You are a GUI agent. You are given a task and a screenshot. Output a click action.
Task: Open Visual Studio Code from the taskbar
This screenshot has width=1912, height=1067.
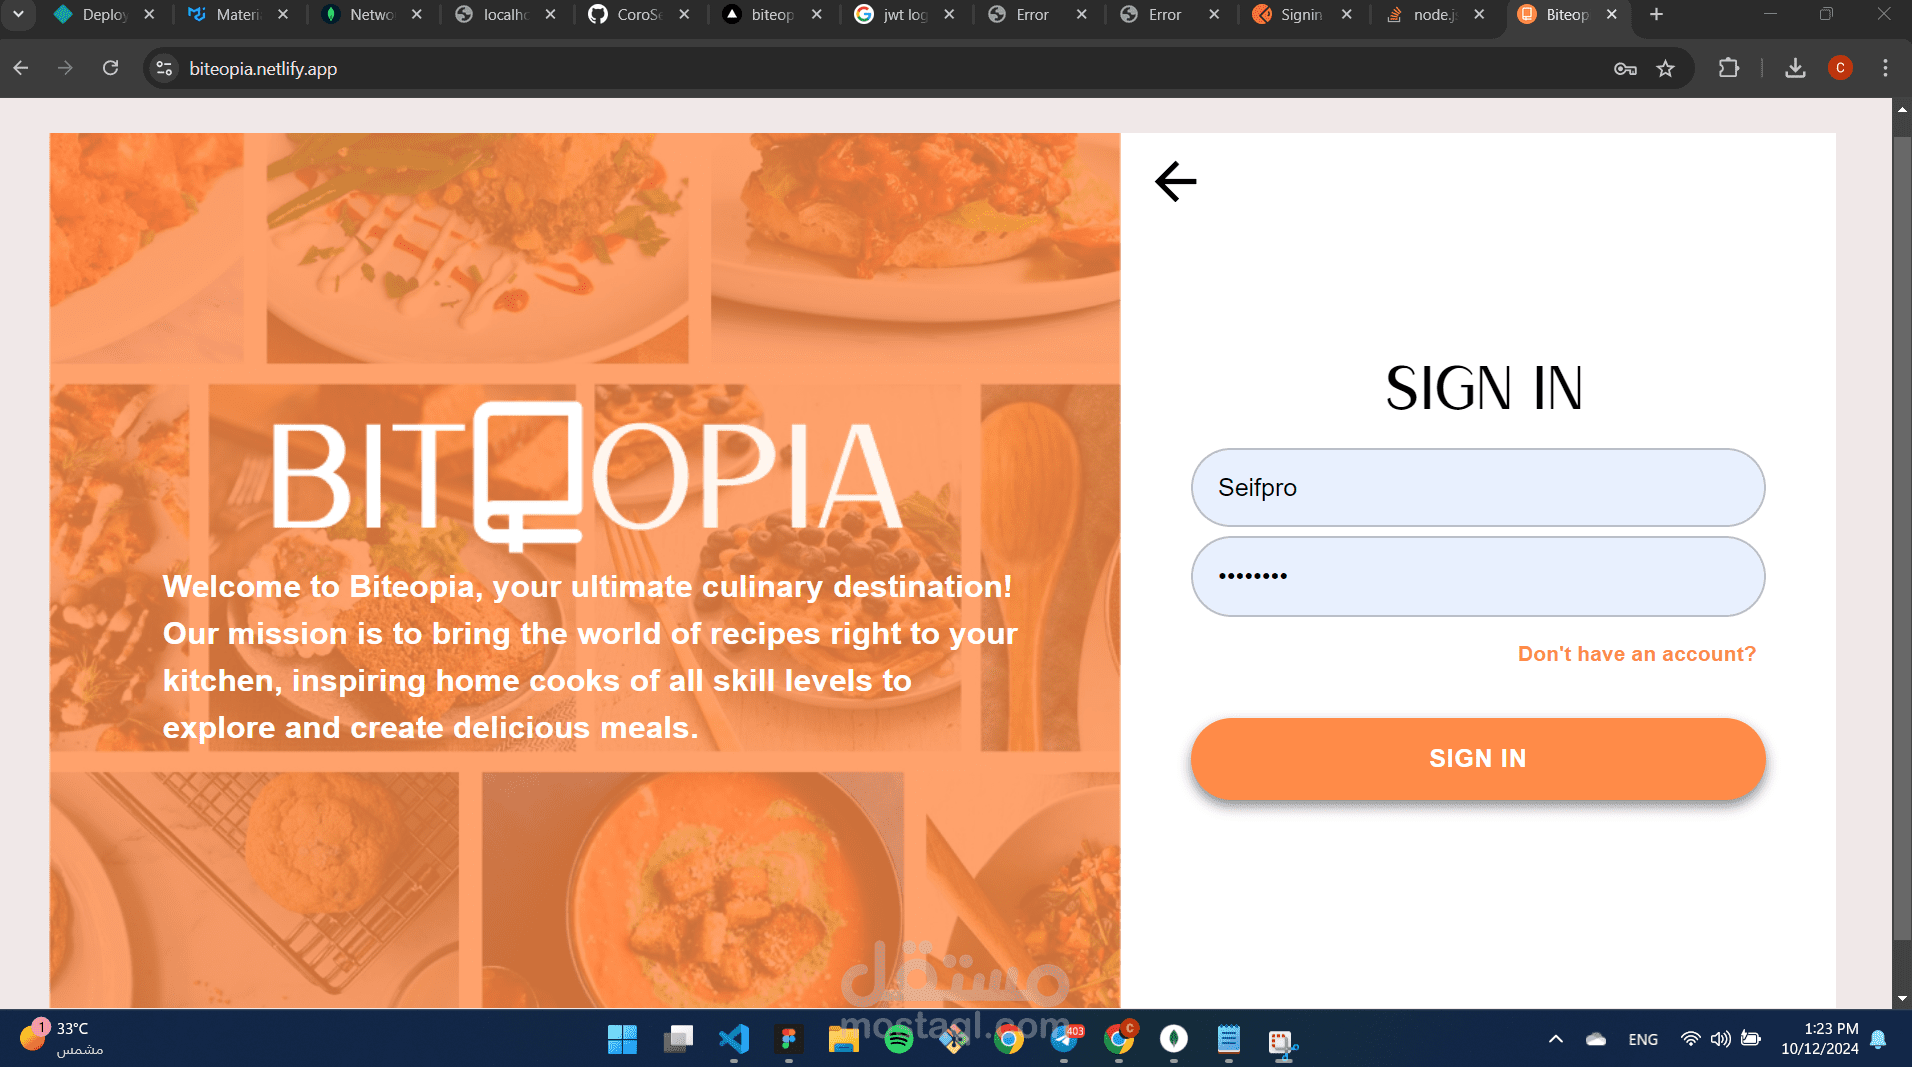(x=734, y=1040)
